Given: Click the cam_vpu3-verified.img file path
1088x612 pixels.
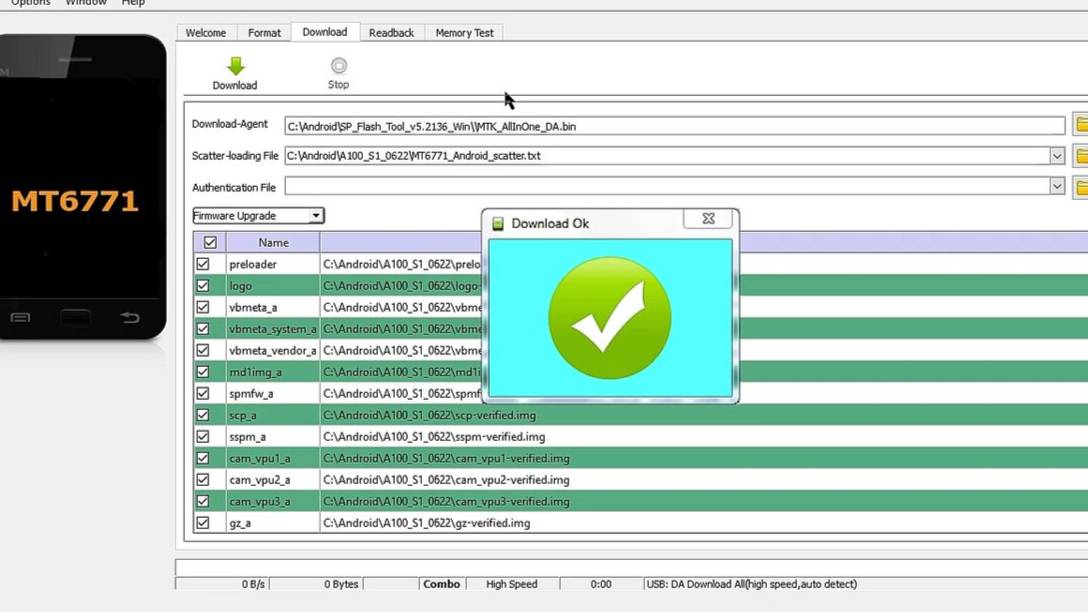Looking at the screenshot, I should point(446,501).
